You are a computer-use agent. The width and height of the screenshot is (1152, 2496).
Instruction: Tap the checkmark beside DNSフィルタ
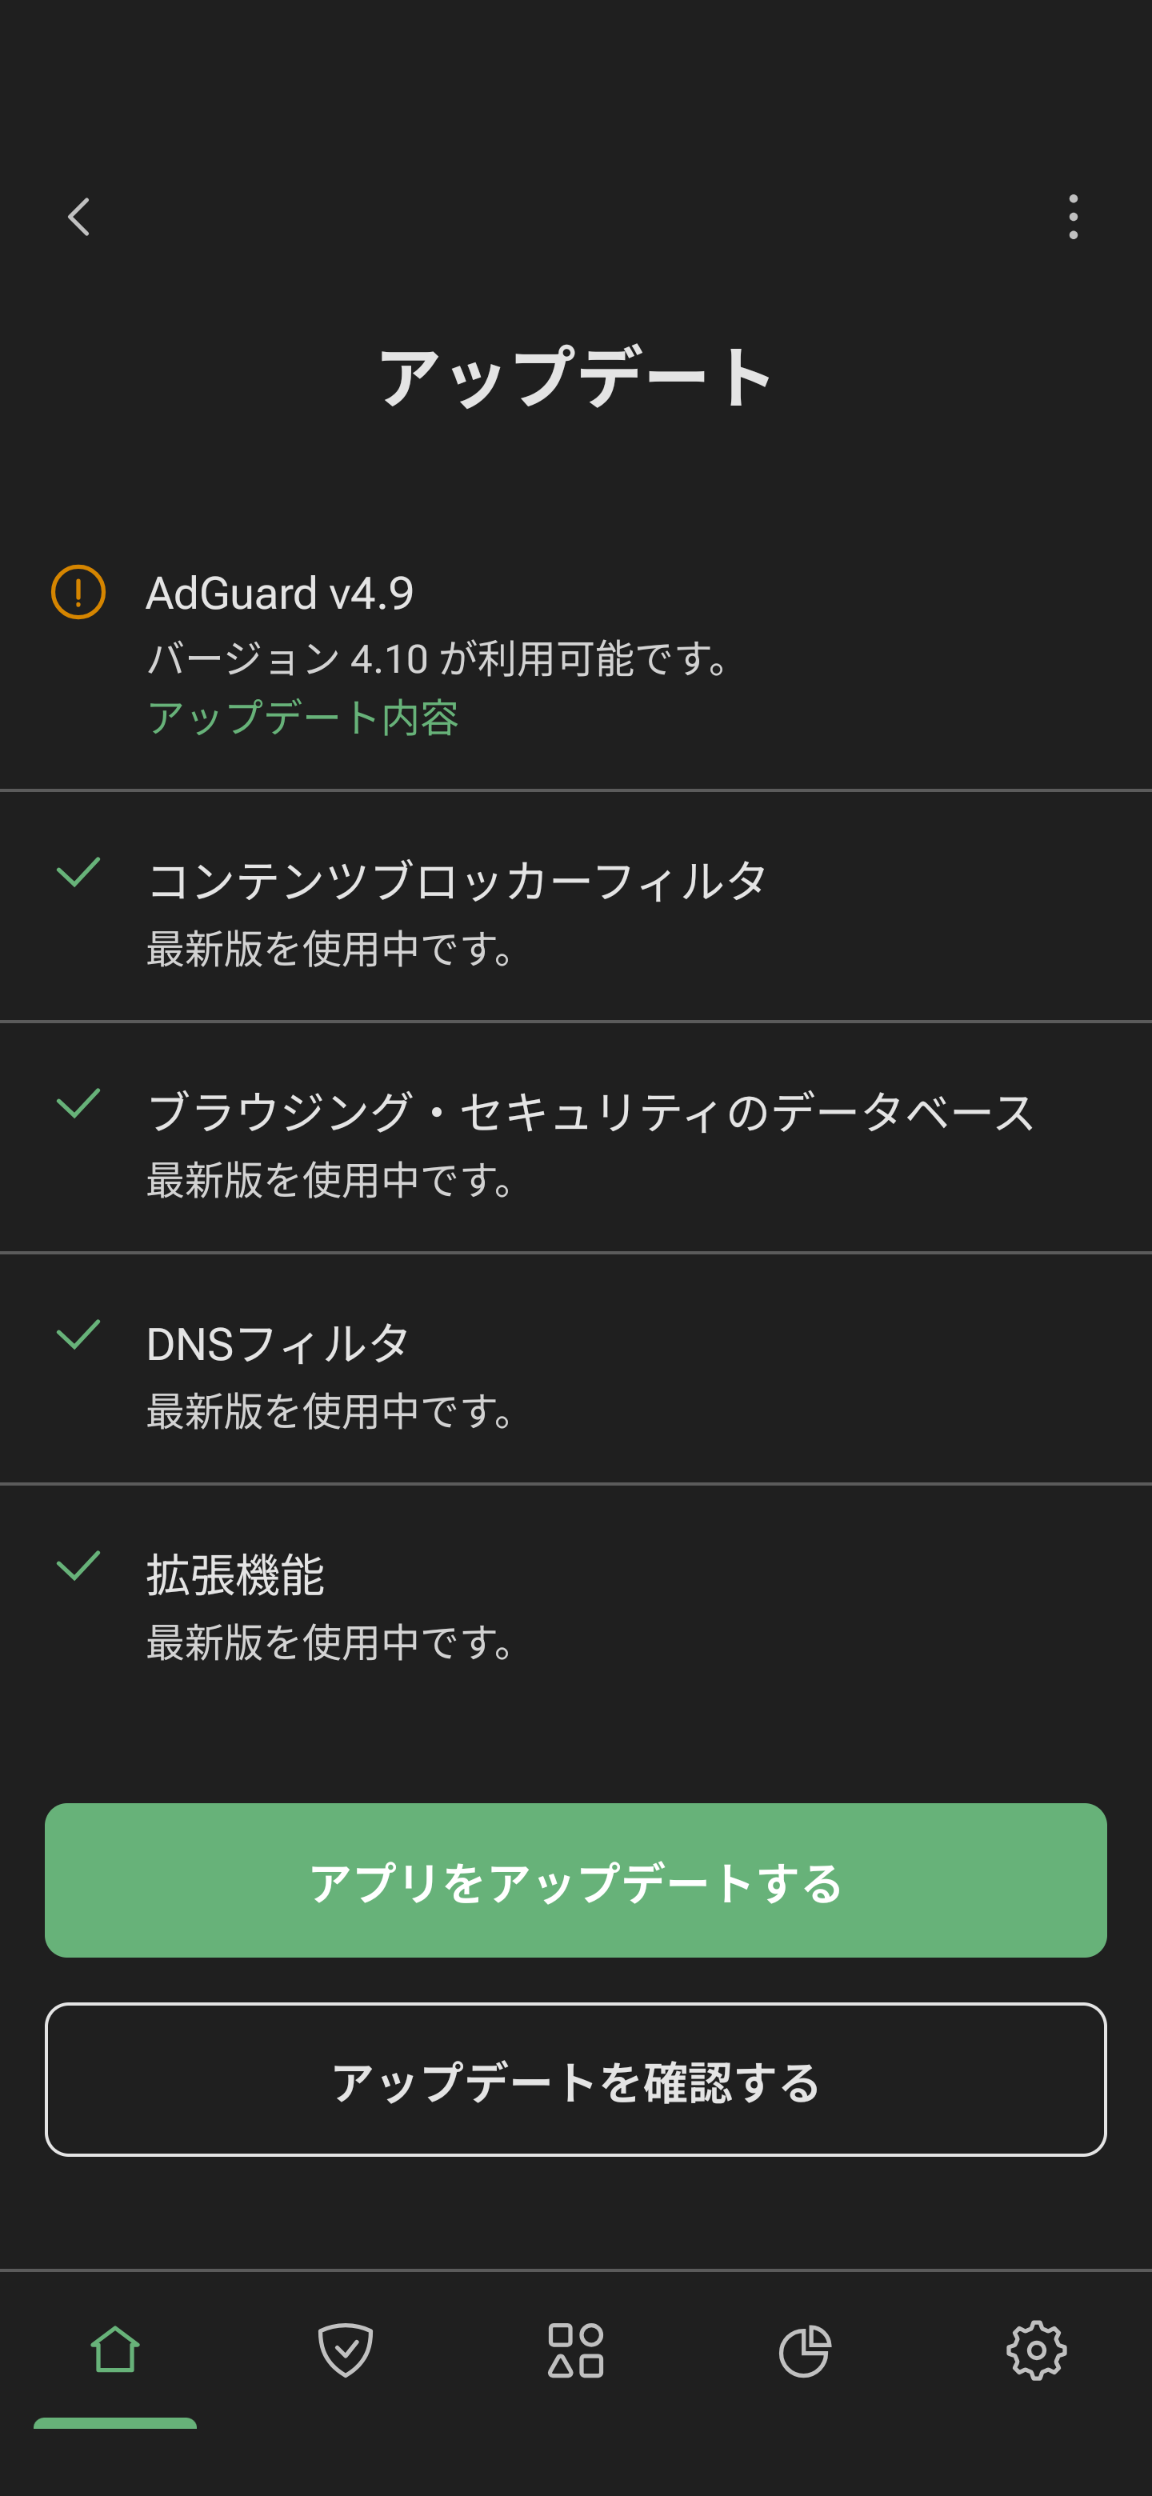(78, 1335)
